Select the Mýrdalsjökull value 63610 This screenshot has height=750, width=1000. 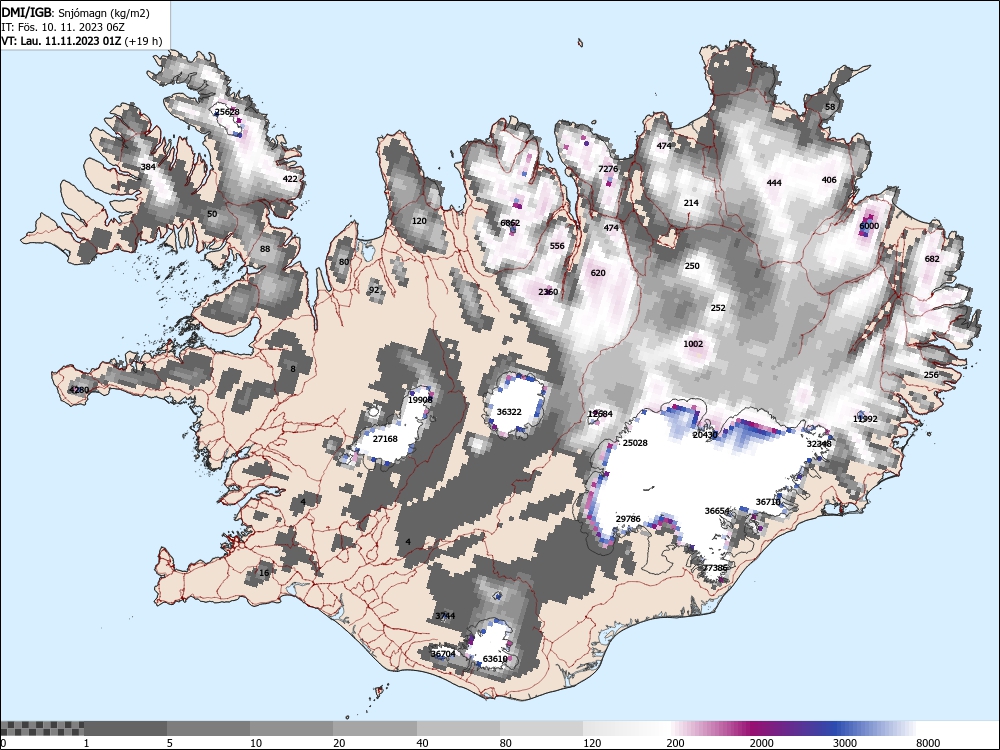pos(495,659)
